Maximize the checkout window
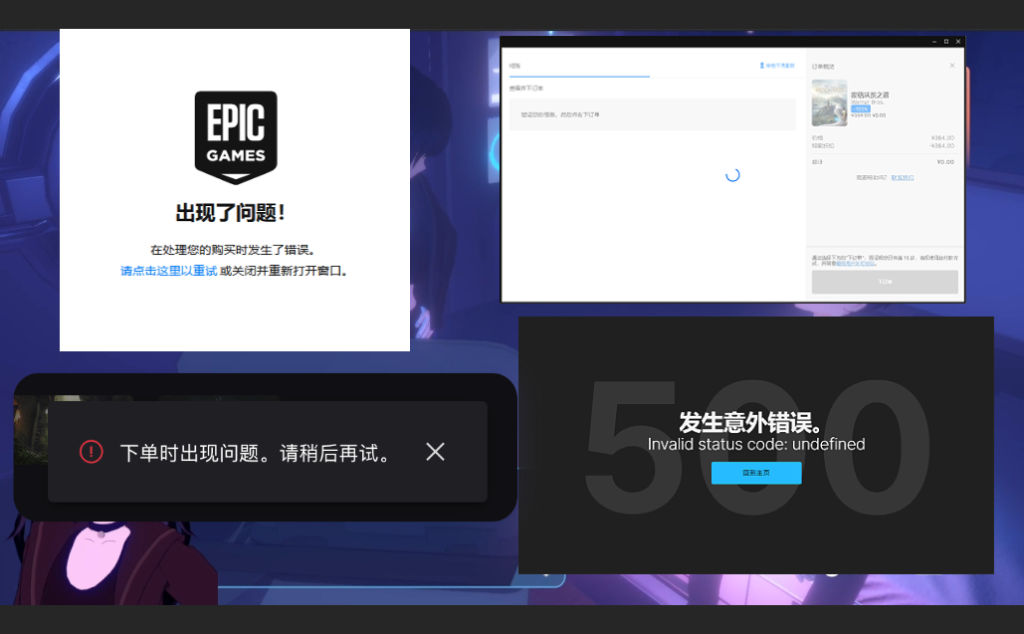The image size is (1024, 634). click(x=946, y=42)
